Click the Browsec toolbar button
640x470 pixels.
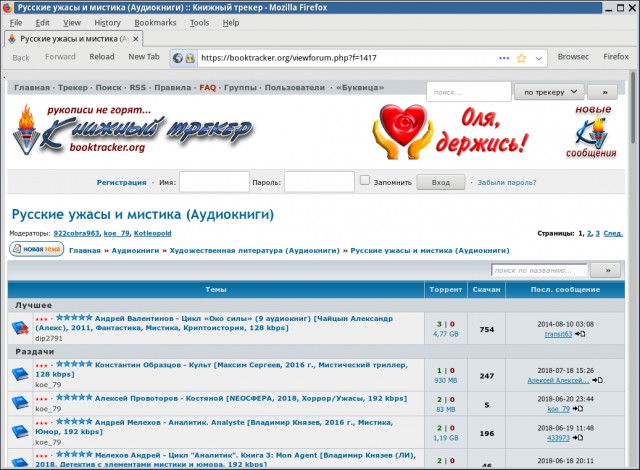tap(573, 57)
